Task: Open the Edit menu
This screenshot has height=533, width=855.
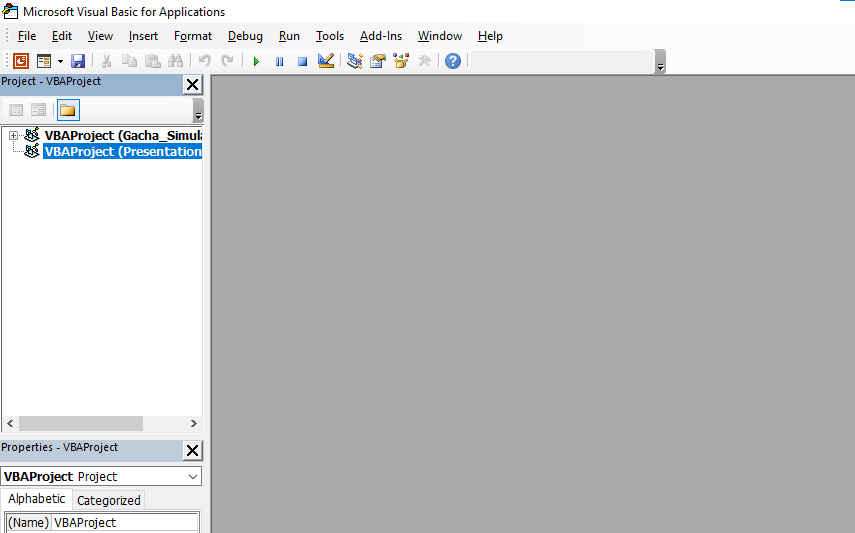Action: click(x=62, y=36)
